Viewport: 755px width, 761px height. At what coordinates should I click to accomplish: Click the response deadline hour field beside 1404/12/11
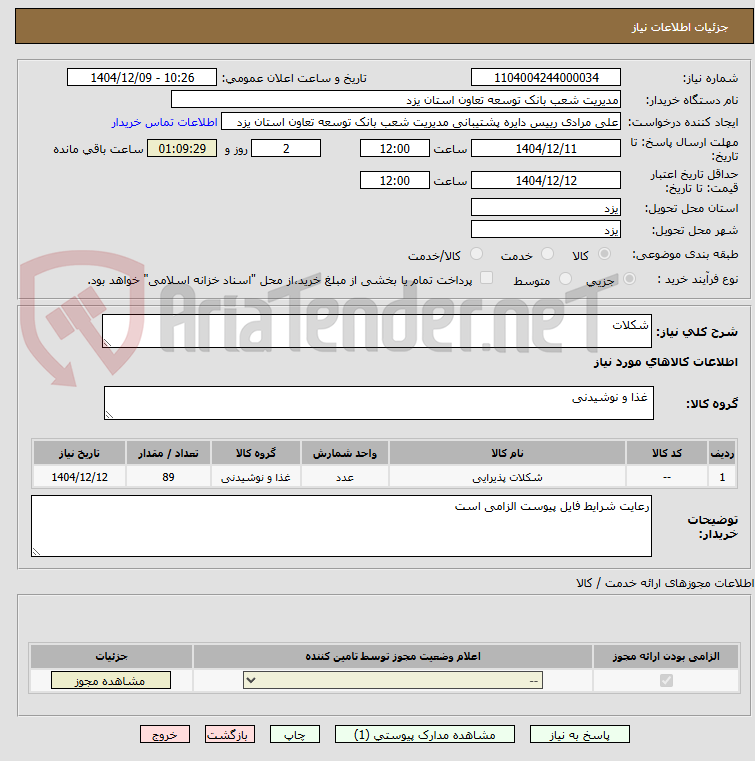(395, 148)
